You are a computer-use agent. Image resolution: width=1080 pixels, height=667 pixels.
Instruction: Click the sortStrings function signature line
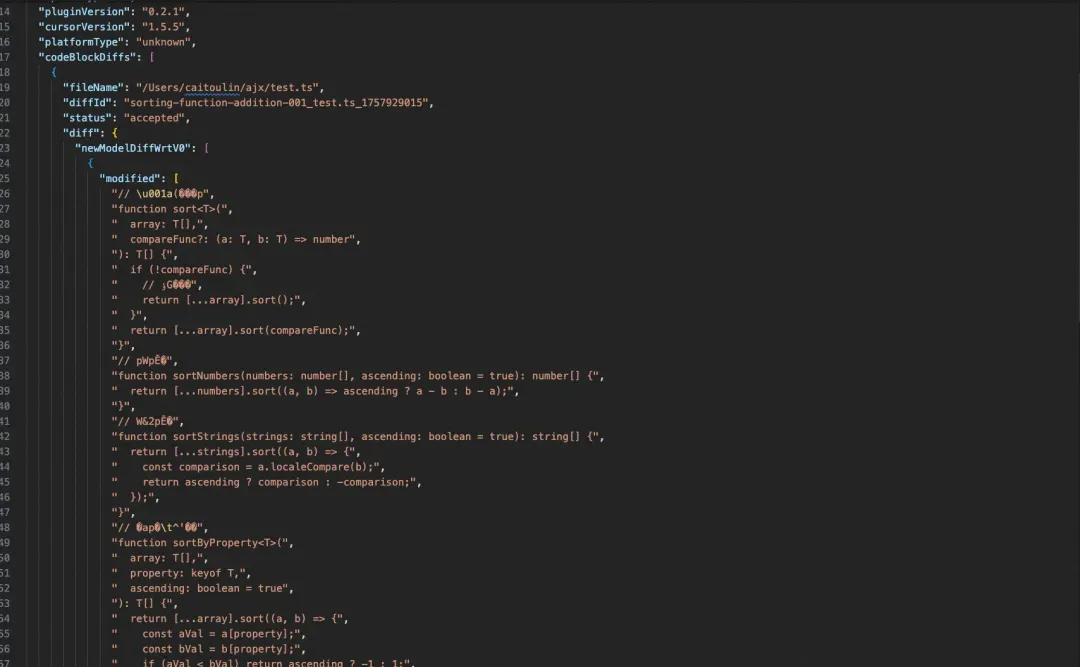coord(355,436)
